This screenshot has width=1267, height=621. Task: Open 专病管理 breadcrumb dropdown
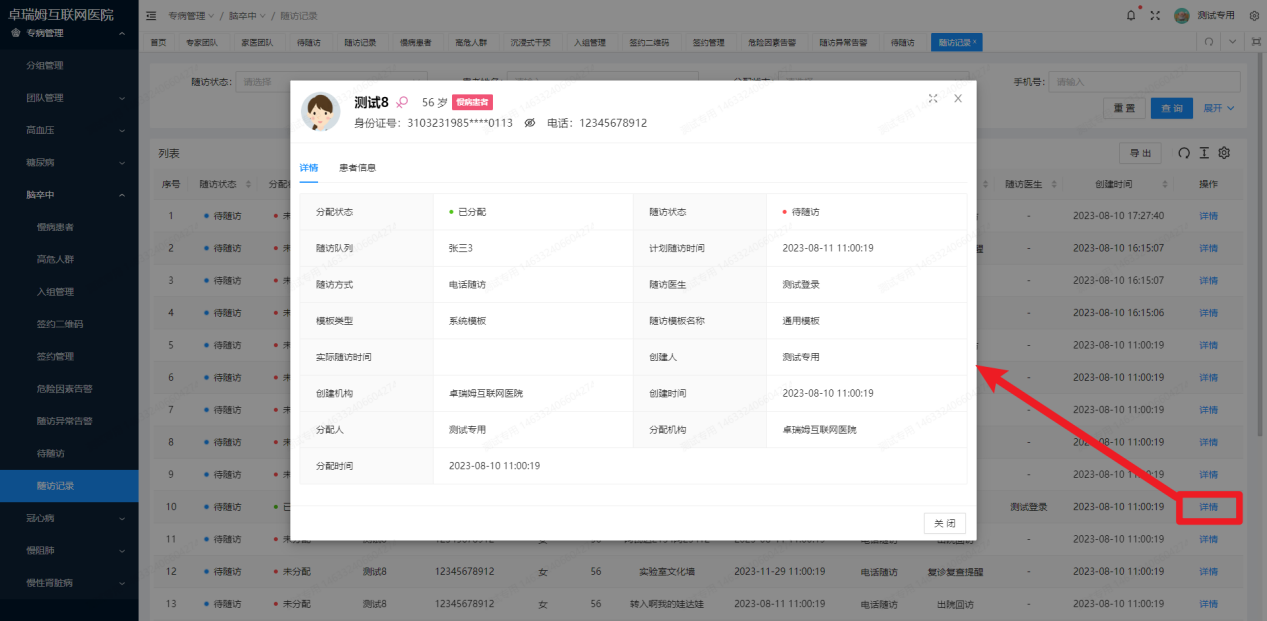[190, 16]
